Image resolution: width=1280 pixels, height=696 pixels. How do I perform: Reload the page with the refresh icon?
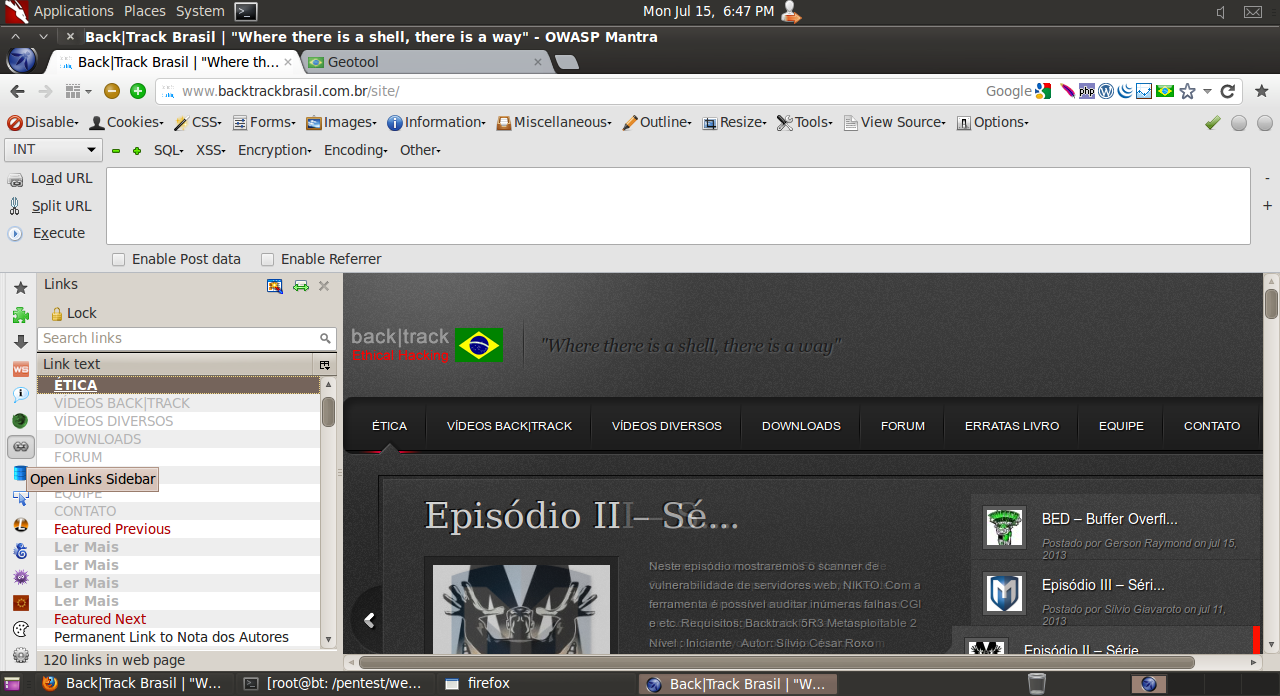pos(1228,91)
